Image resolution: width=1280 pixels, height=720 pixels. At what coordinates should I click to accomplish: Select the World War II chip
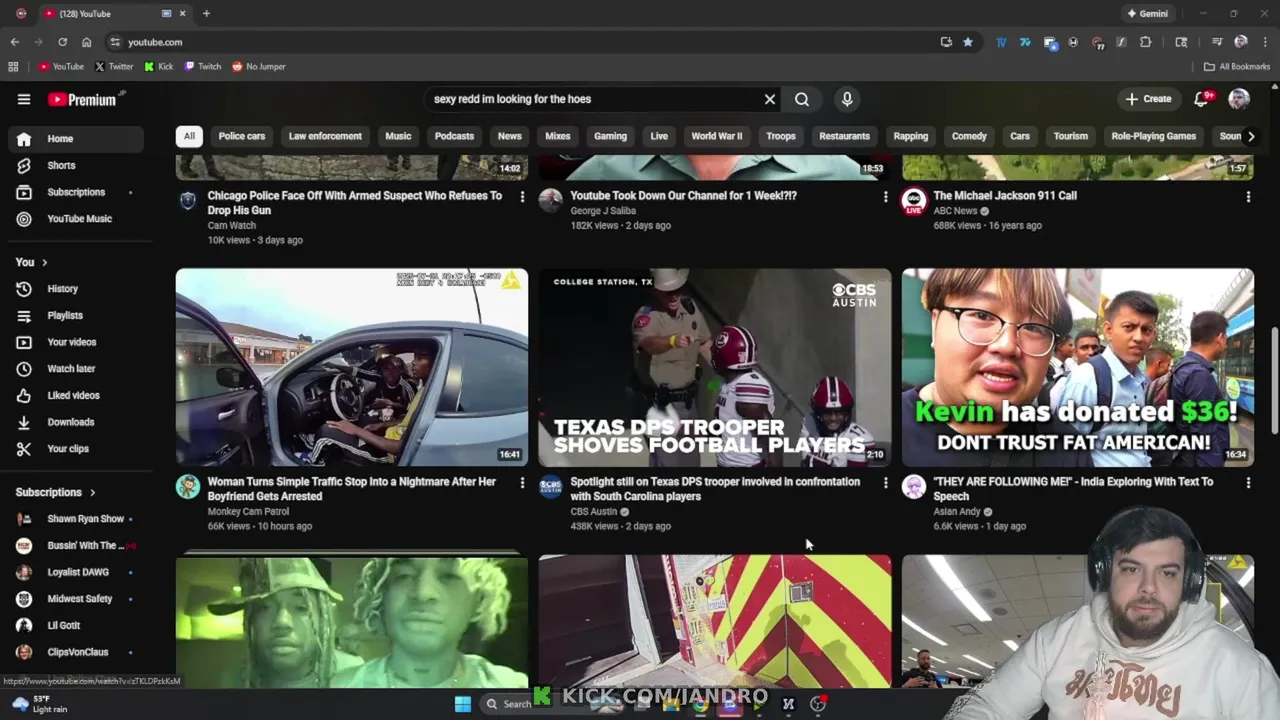[717, 136]
